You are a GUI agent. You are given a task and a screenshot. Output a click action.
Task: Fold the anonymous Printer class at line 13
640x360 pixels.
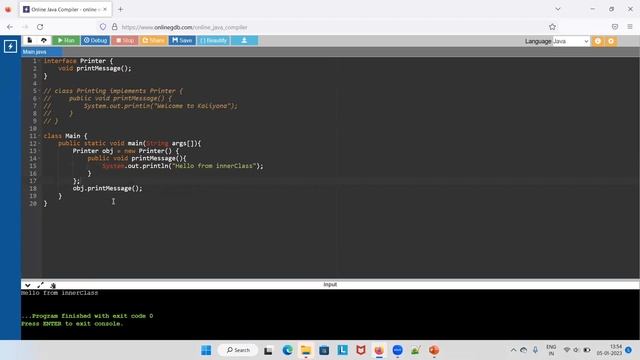pyautogui.click(x=39, y=151)
